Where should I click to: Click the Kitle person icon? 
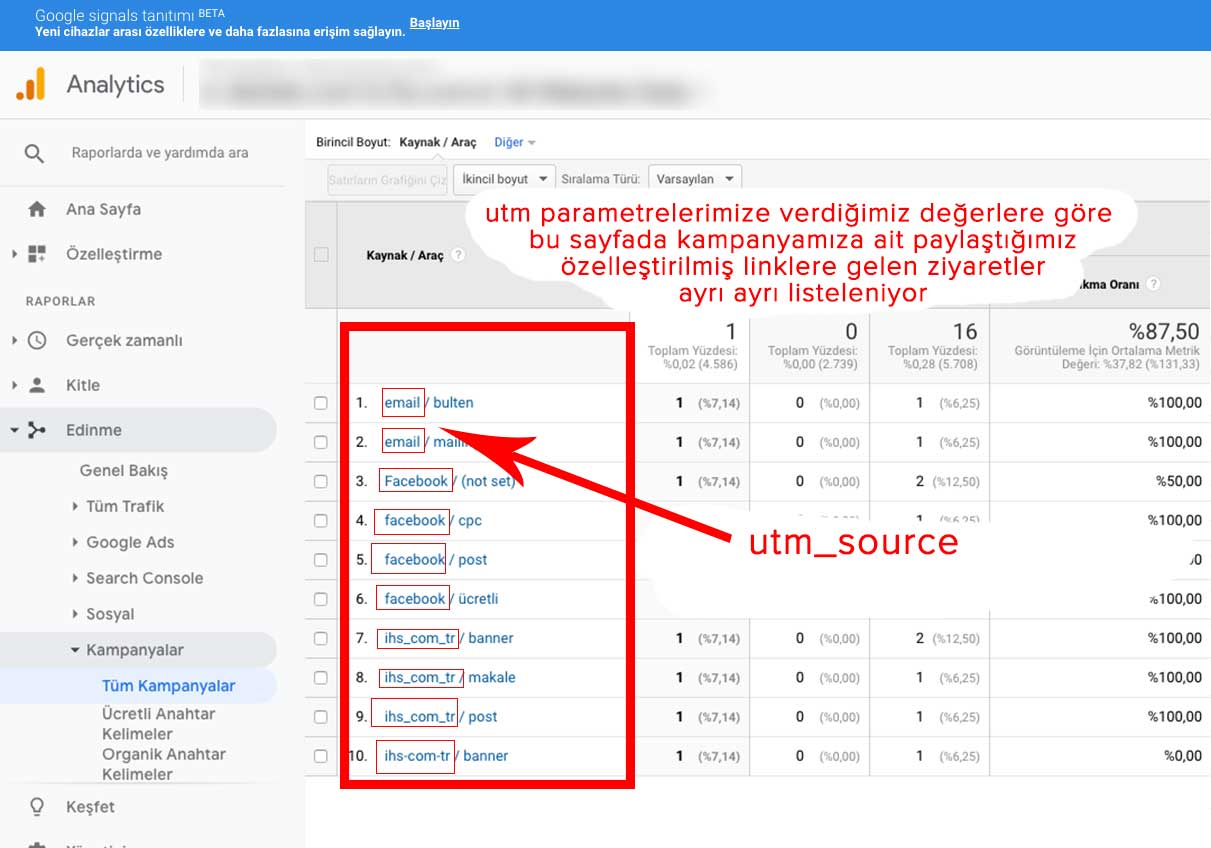[37, 385]
